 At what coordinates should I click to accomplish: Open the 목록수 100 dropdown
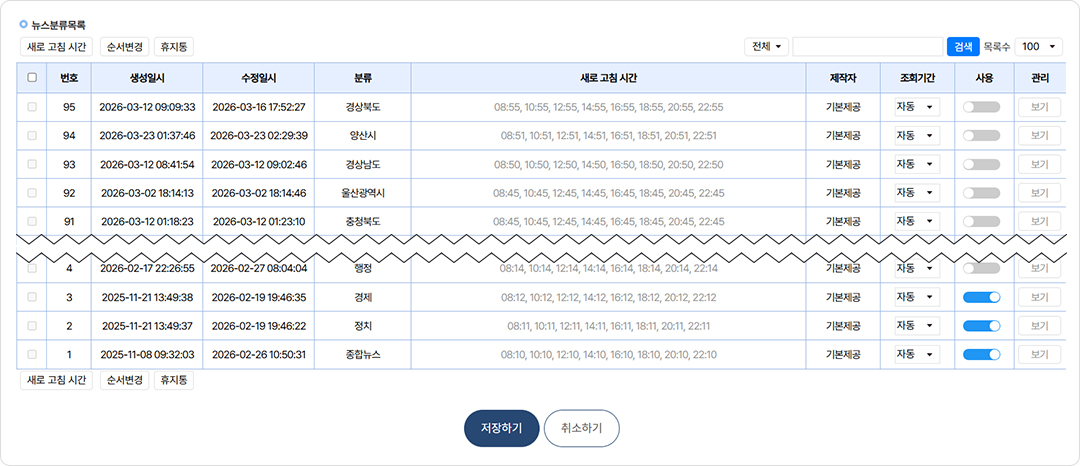(x=1039, y=46)
